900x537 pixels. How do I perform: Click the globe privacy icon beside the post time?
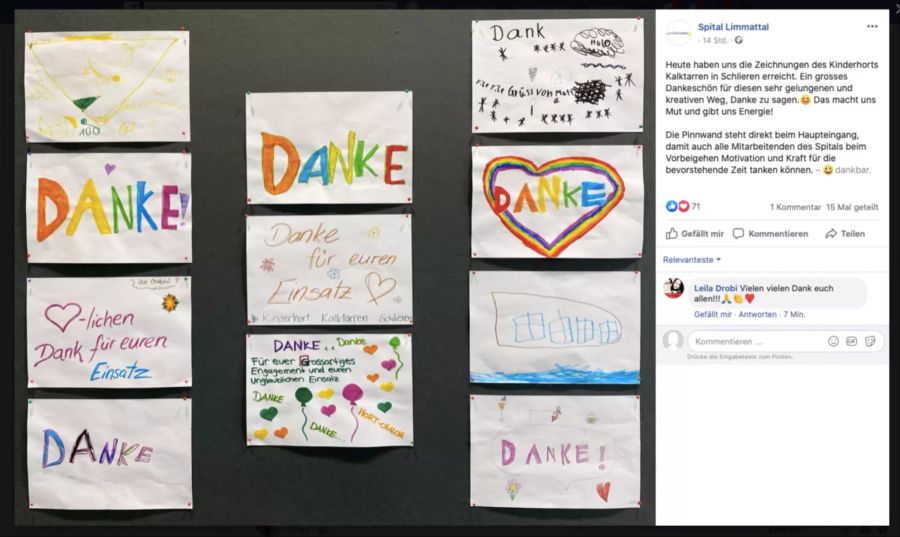coord(739,40)
